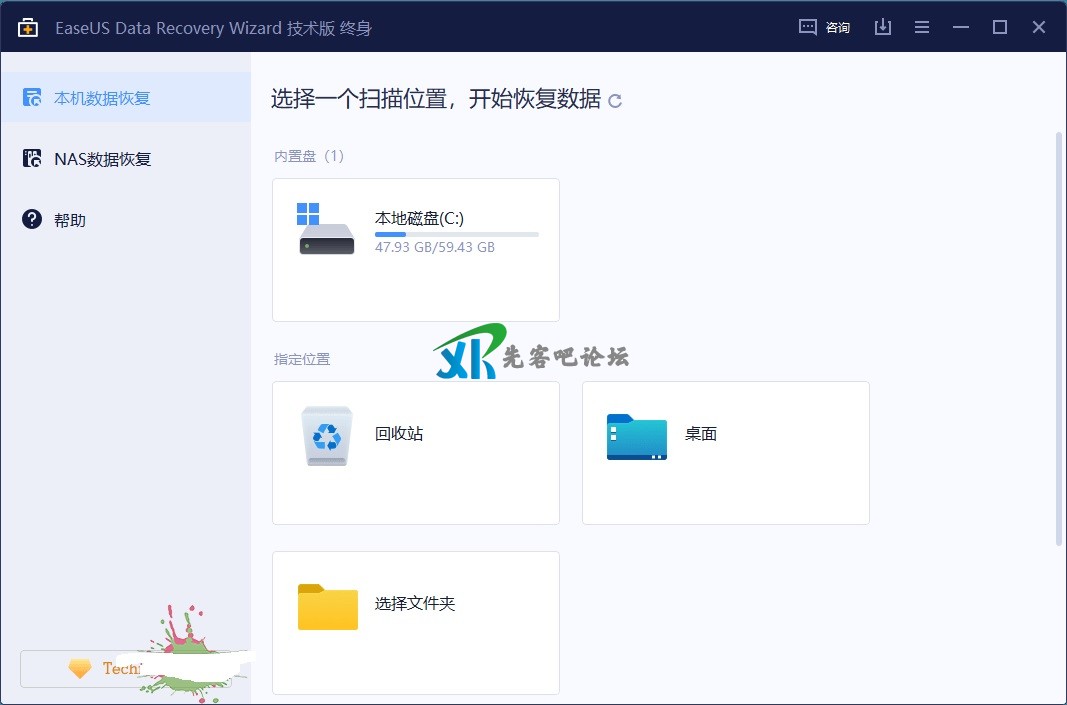
Task: Click the Recycle Bin icon
Action: (327, 436)
